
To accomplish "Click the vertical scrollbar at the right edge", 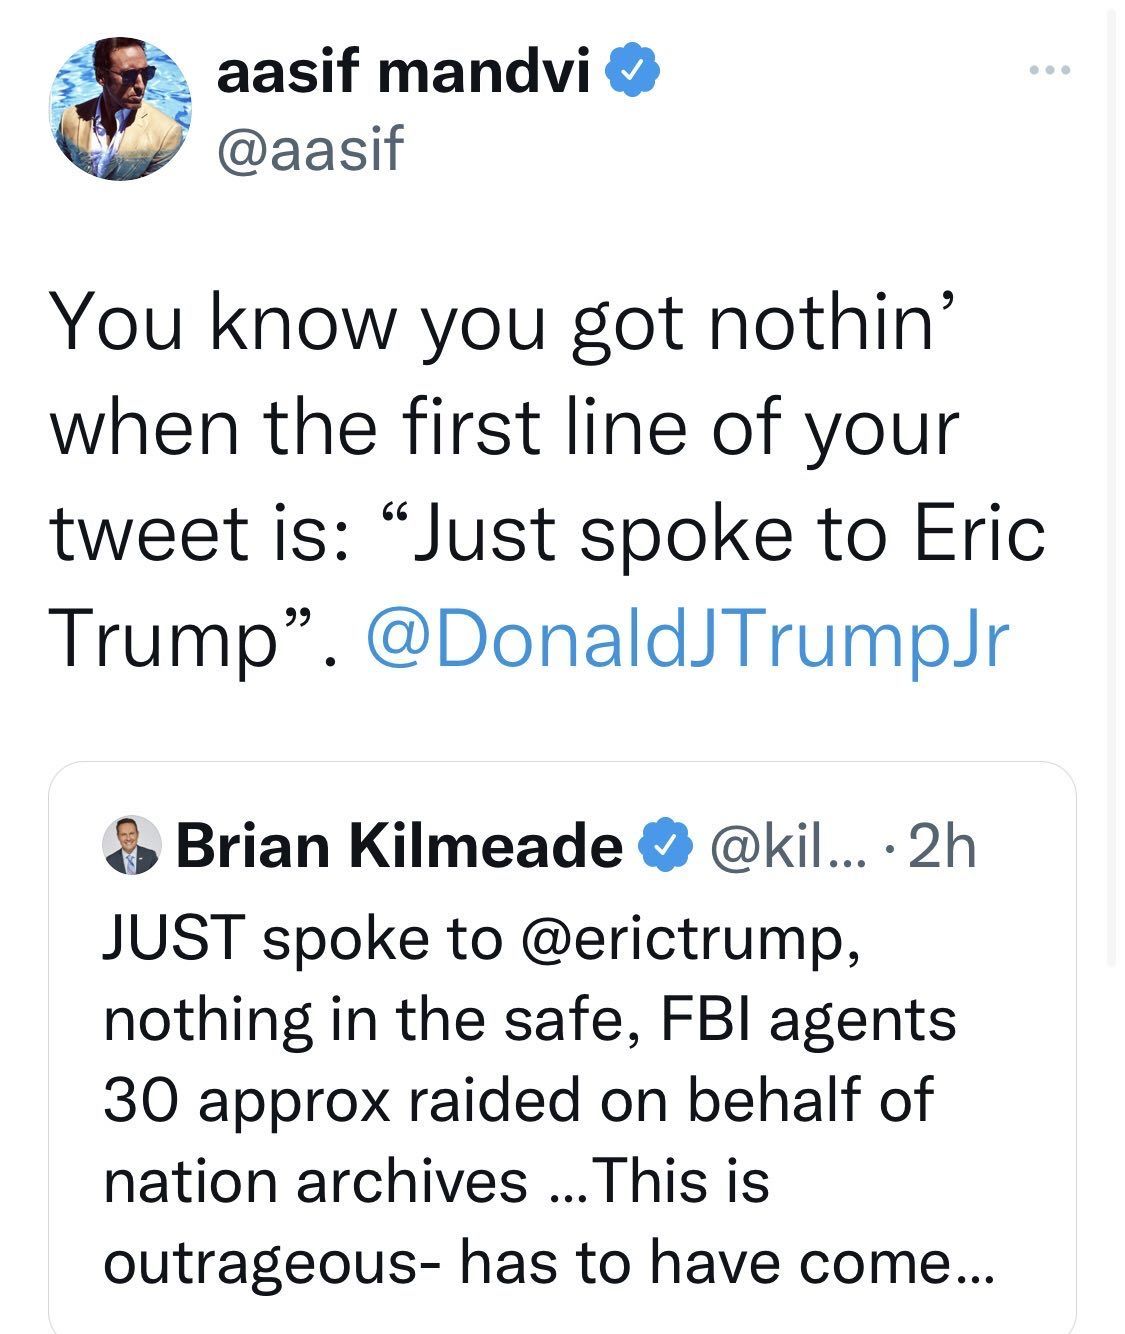I will [1113, 480].
